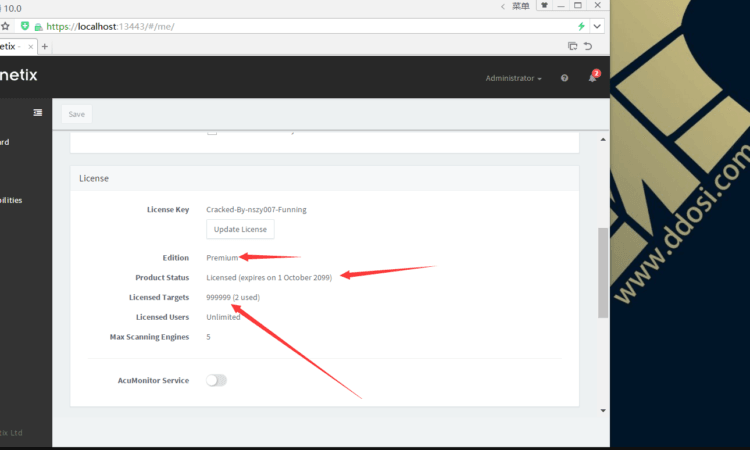Click the scroll down arrow of the page
This screenshot has height=450, width=750.
tap(603, 410)
